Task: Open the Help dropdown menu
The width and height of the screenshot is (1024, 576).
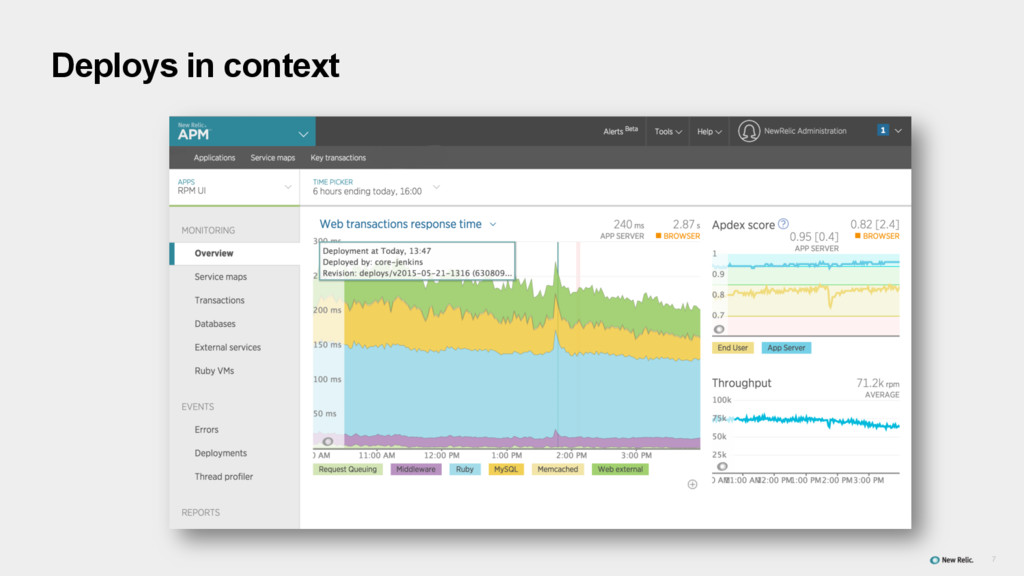Action: [x=709, y=131]
